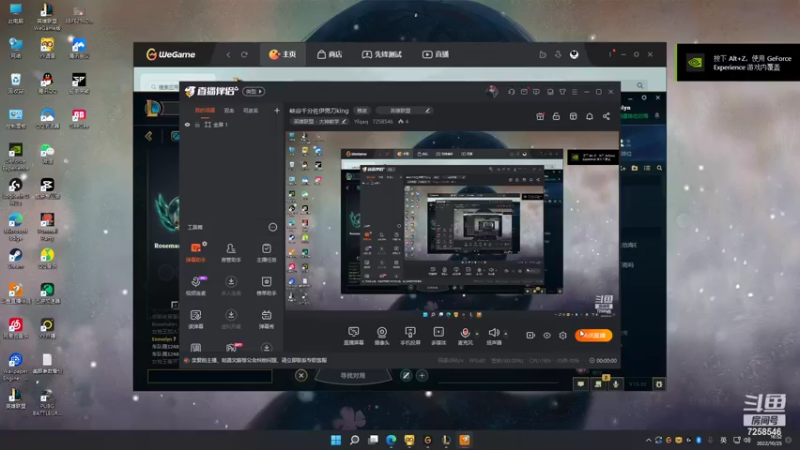Image resolution: width=800 pixels, height=450 pixels.
Task: Toggle preview eye icon near start button
Action: [x=547, y=335]
